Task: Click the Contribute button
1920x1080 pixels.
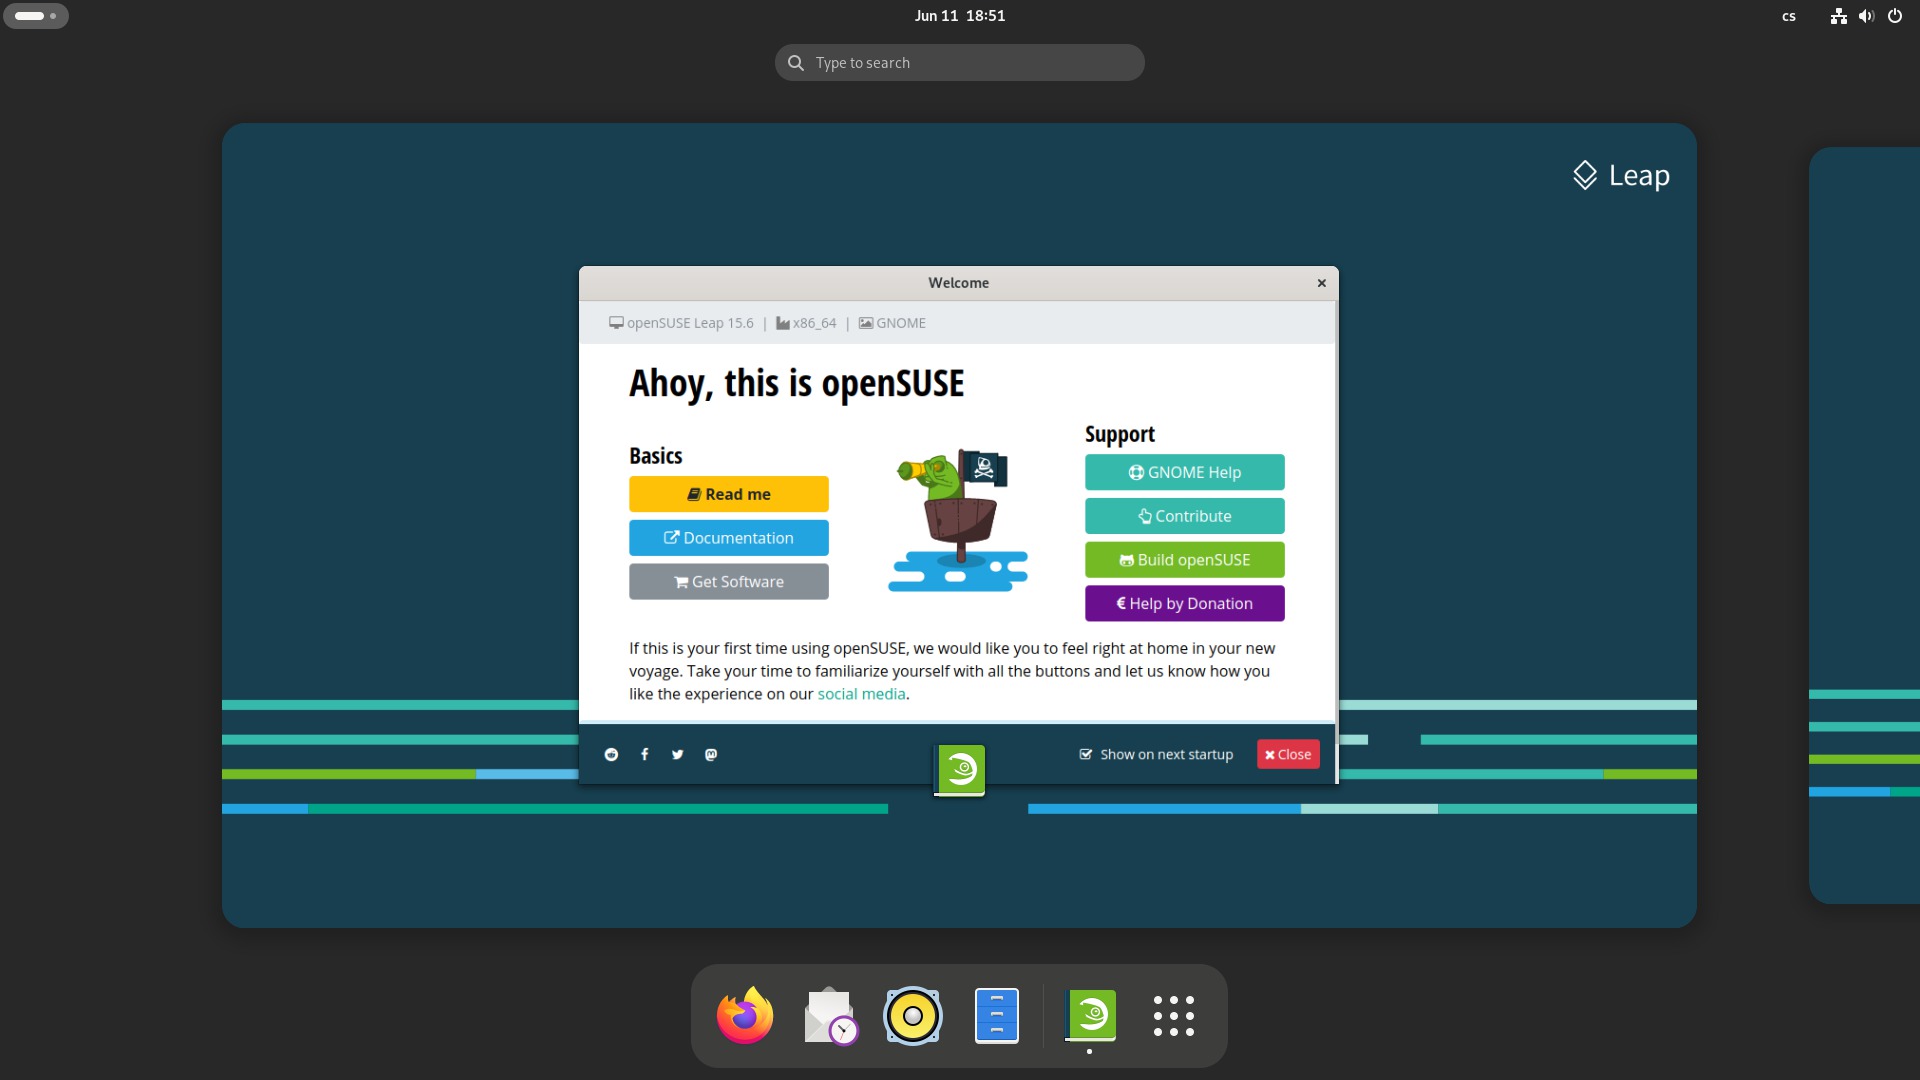Action: click(1185, 516)
